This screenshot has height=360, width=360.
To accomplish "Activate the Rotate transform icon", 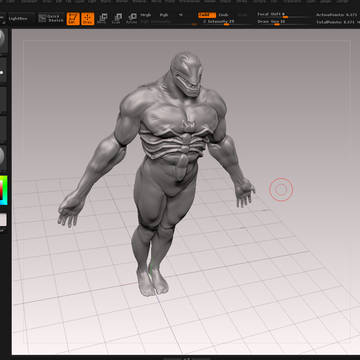I will [x=132, y=19].
